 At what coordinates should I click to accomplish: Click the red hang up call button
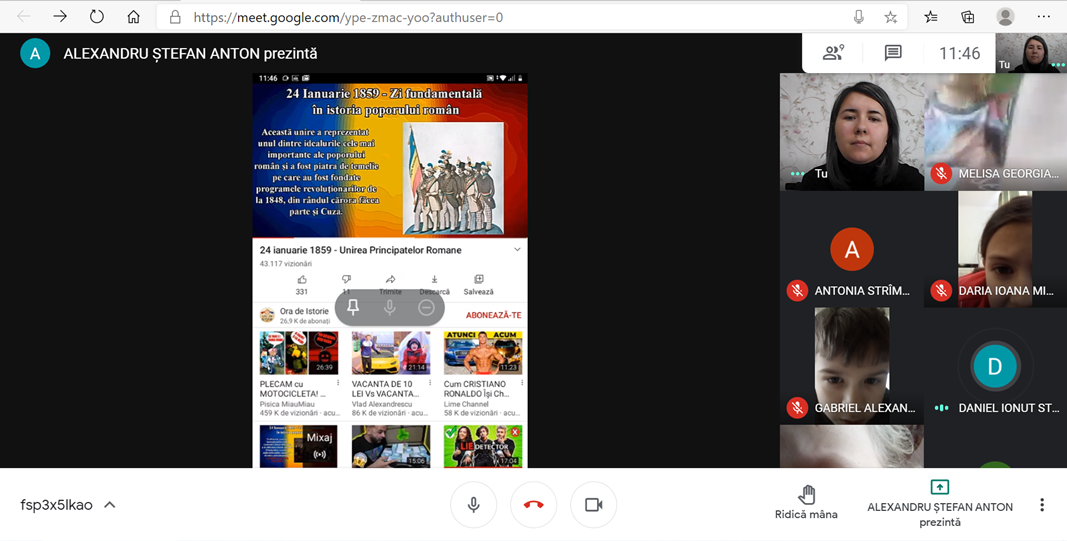(533, 505)
